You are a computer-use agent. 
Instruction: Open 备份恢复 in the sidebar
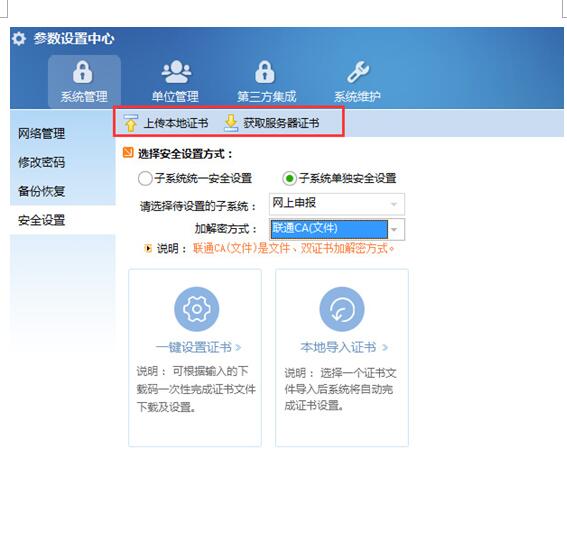[41, 191]
